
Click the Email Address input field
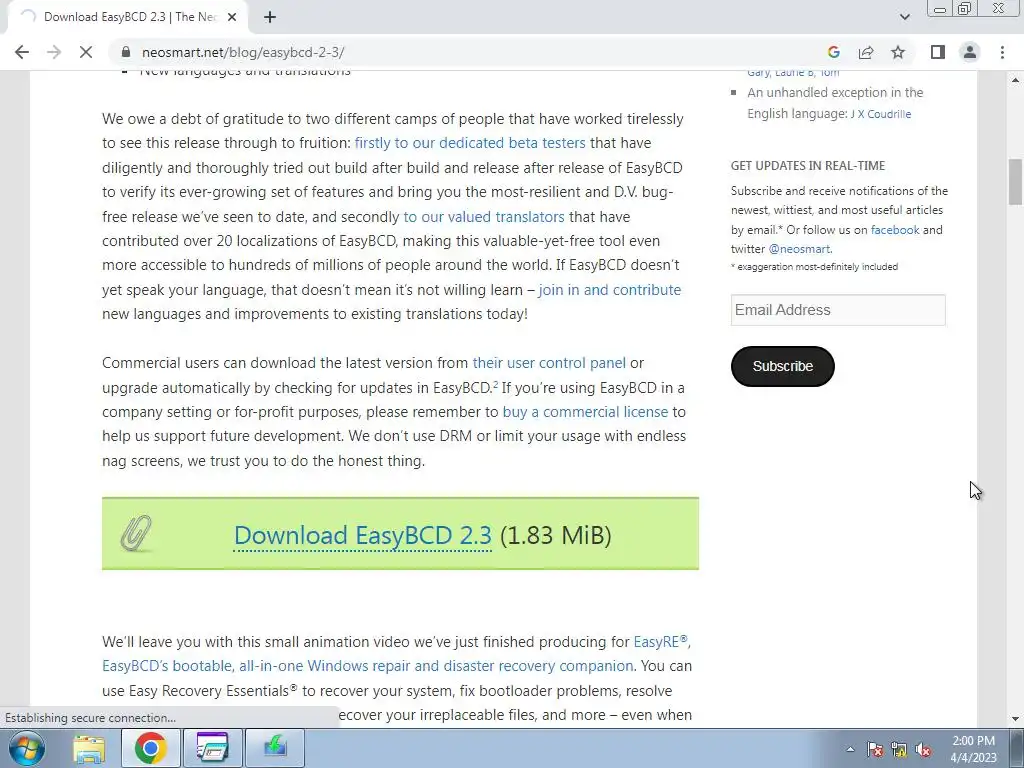(838, 310)
